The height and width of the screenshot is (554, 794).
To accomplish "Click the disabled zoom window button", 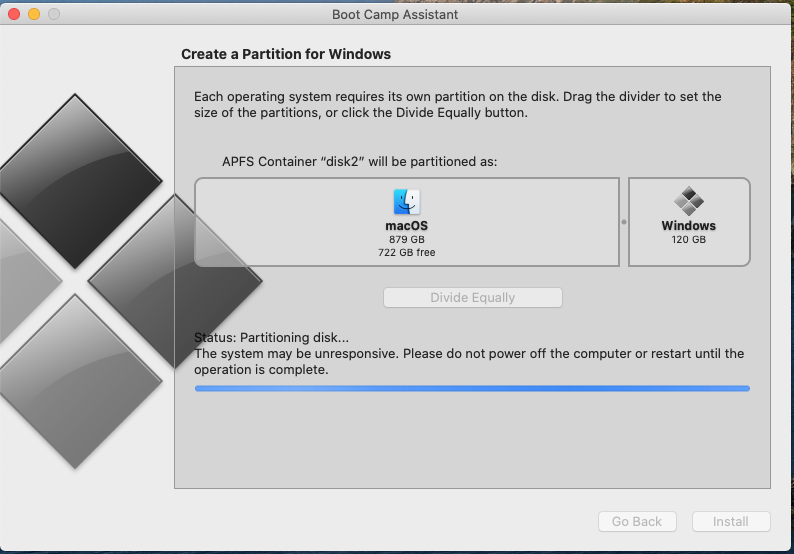I will click(54, 14).
